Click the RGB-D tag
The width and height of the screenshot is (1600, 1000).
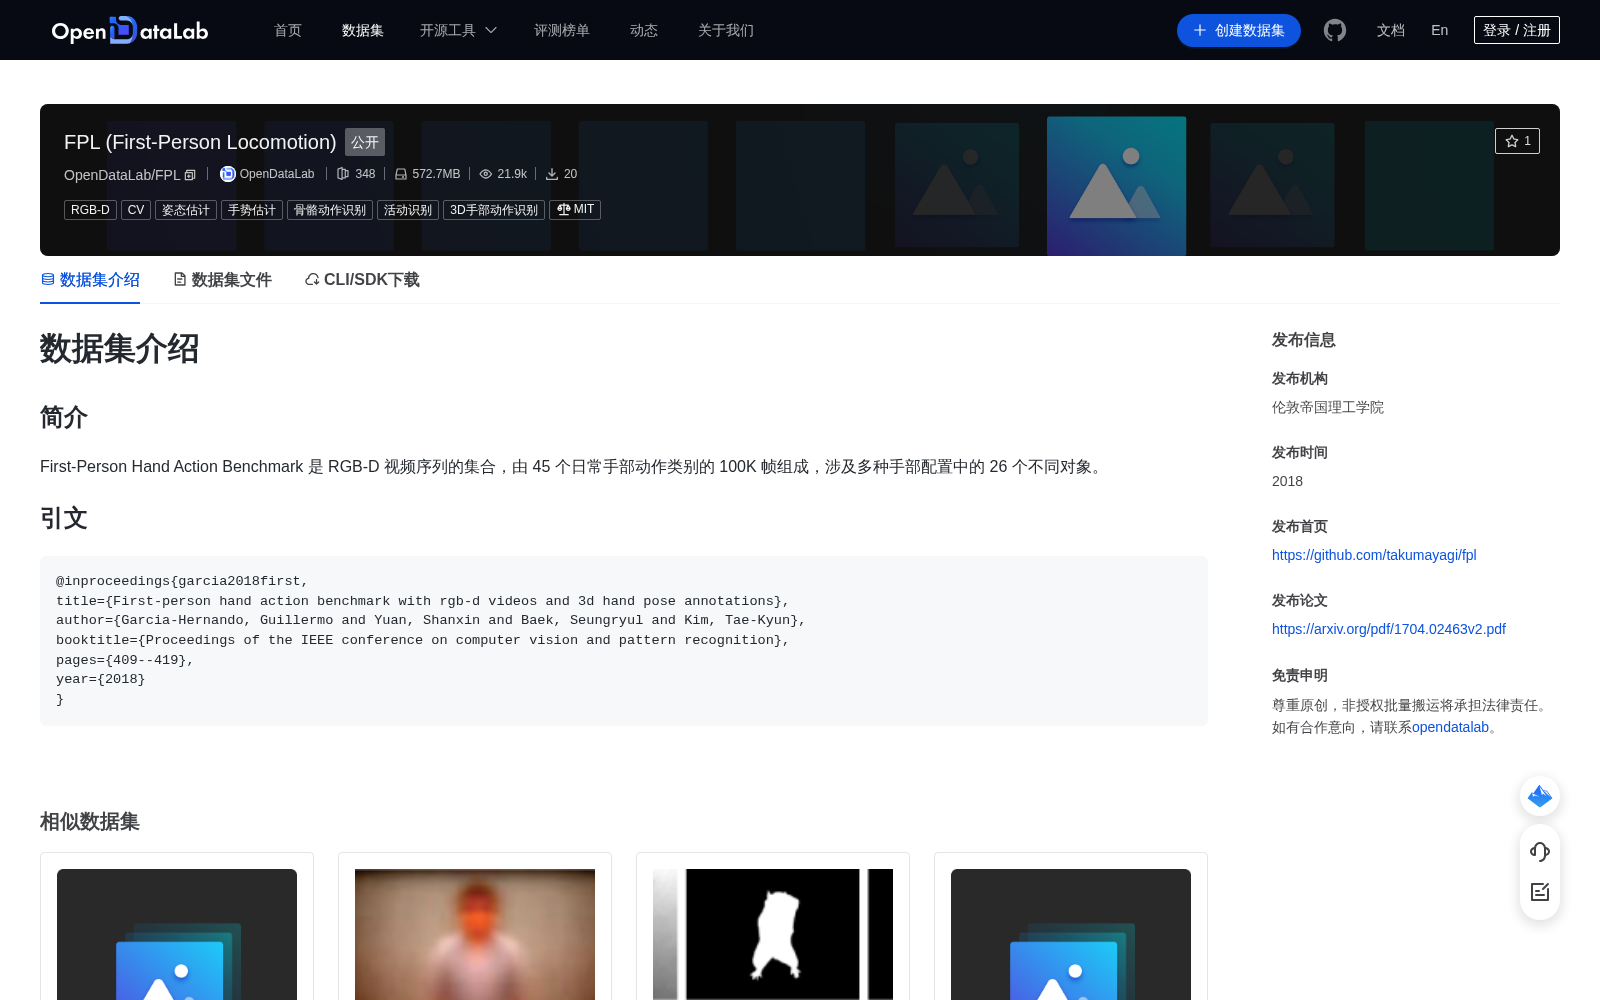tap(90, 210)
